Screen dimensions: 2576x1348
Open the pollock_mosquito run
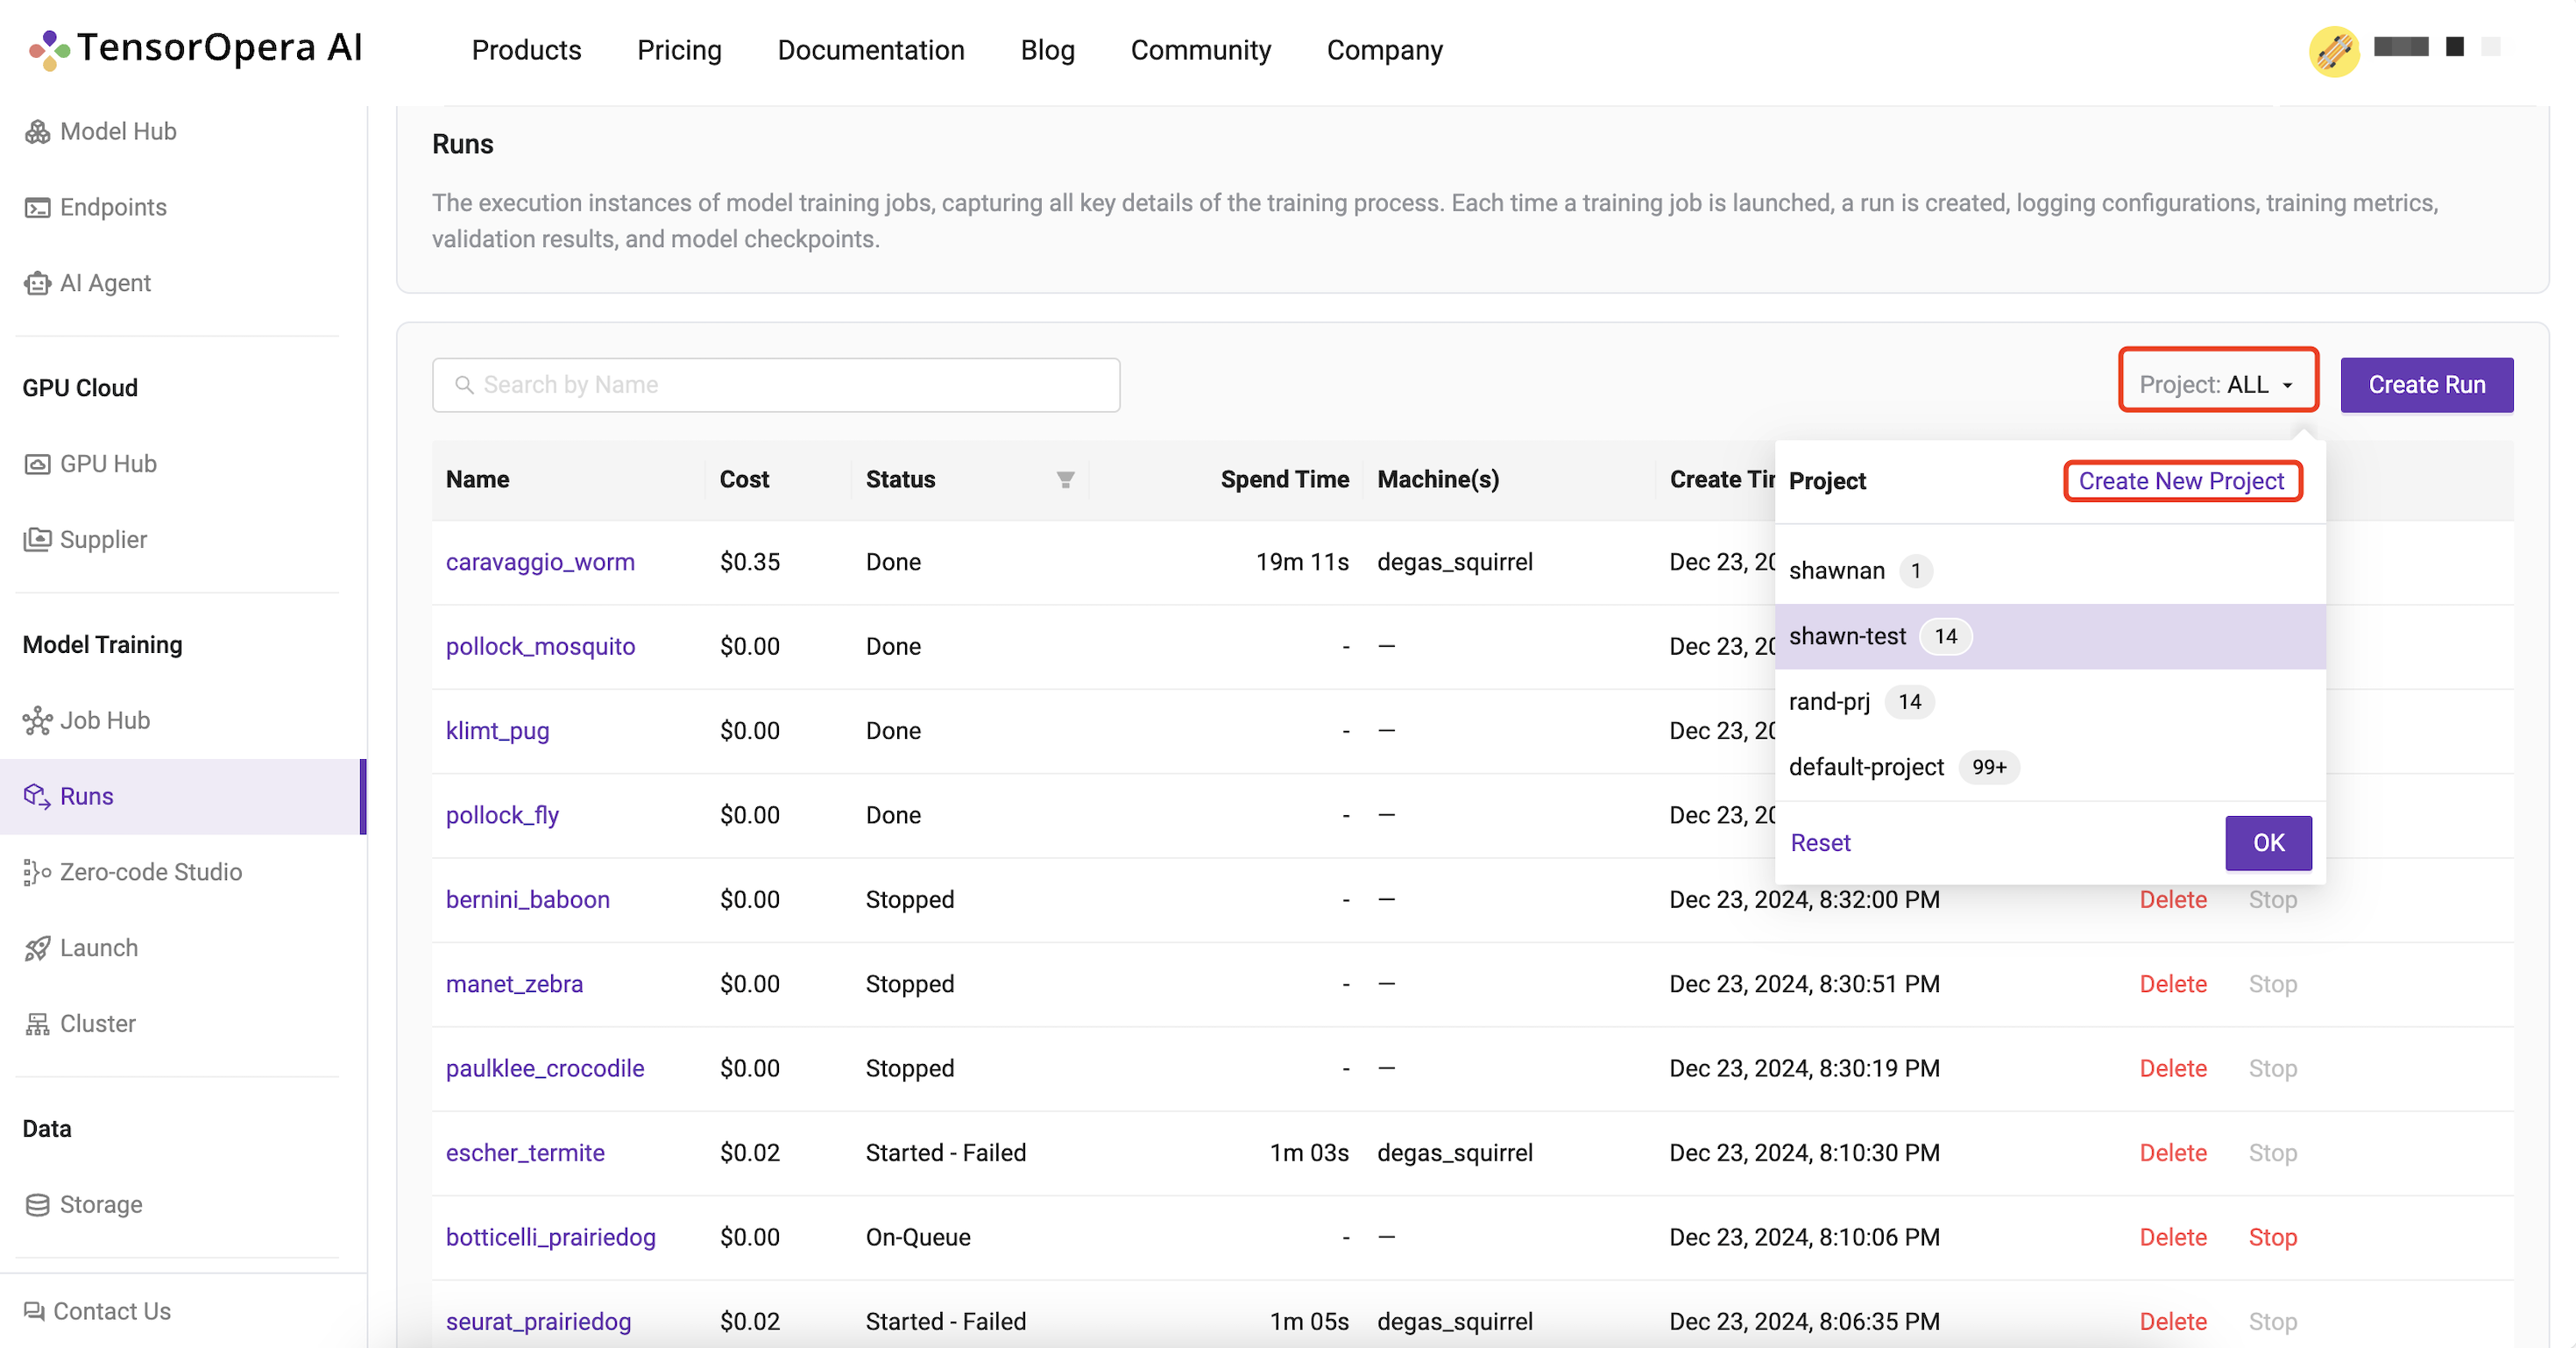540,646
